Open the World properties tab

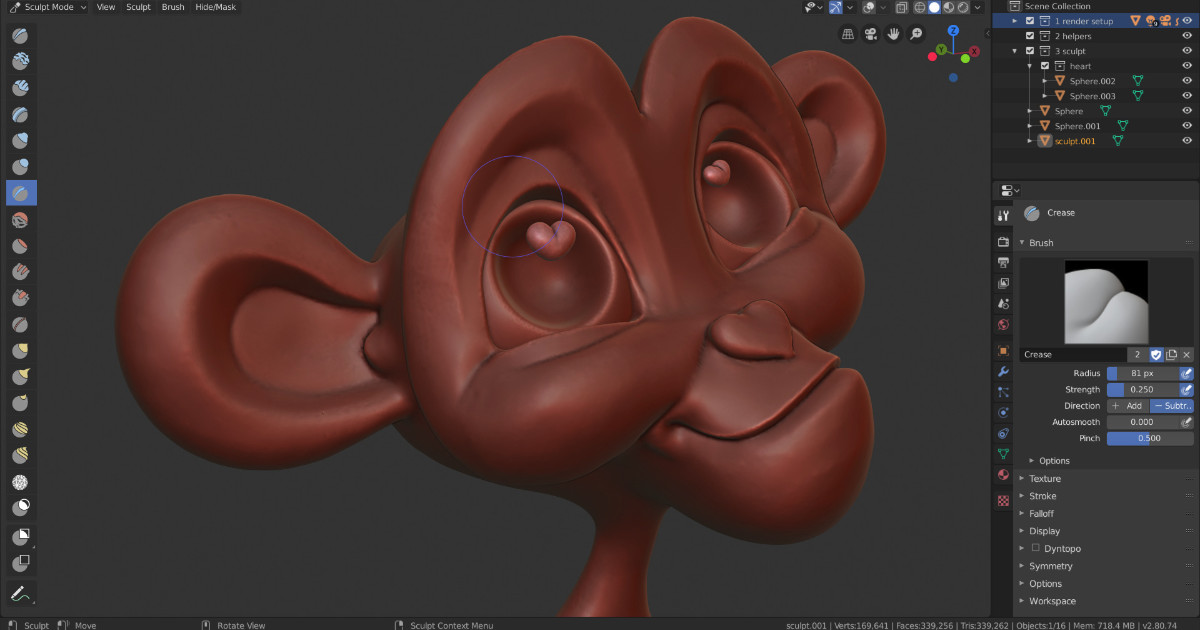coord(1003,324)
